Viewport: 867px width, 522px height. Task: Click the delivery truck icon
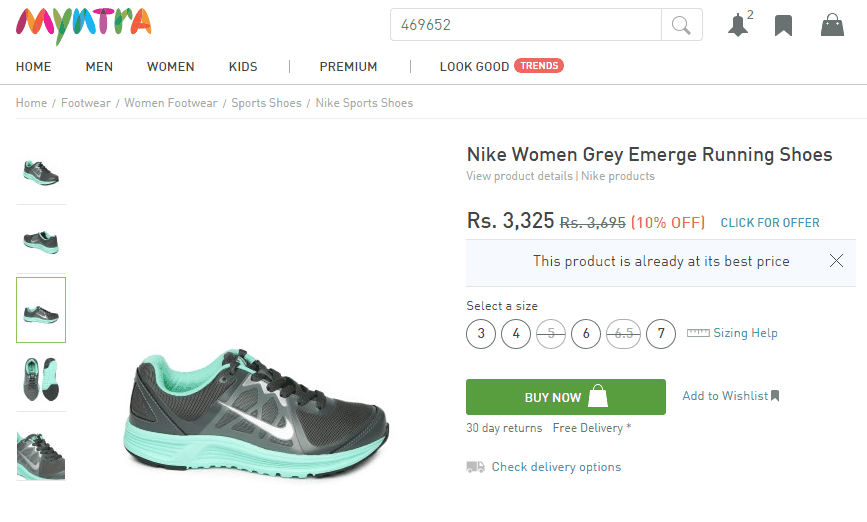[x=476, y=467]
